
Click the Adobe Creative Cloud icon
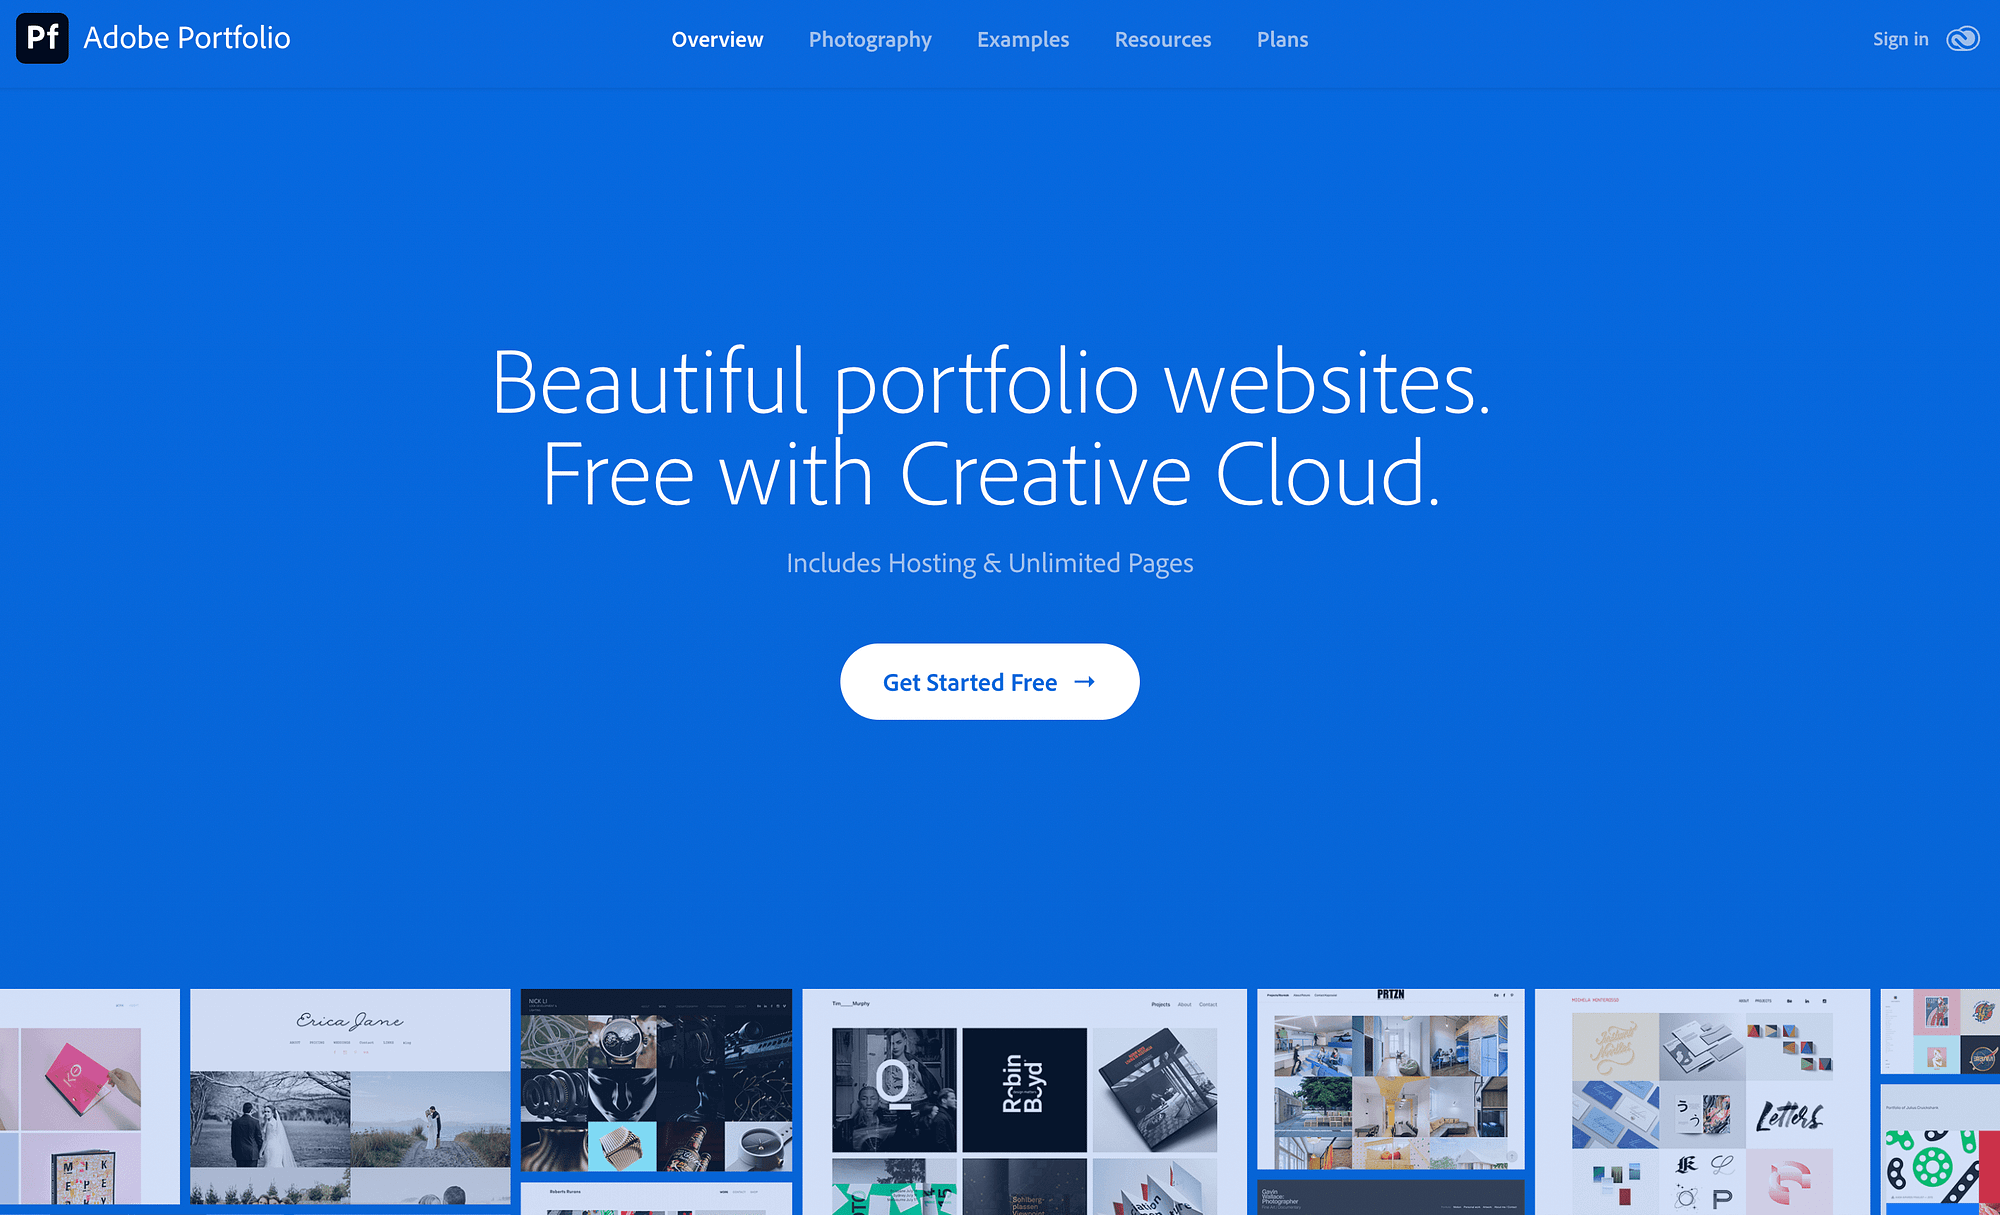1964,39
